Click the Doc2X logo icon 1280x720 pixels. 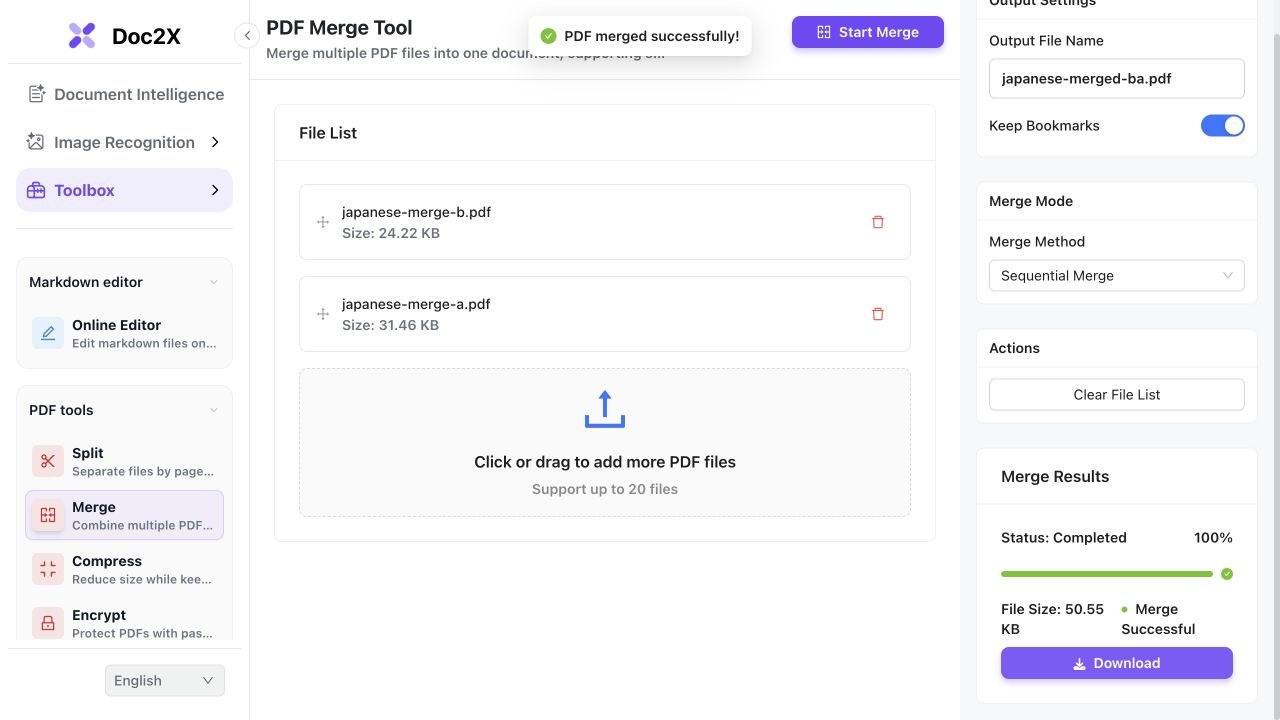click(x=82, y=36)
